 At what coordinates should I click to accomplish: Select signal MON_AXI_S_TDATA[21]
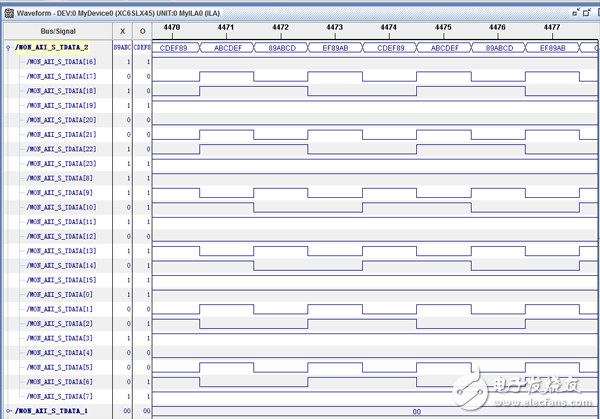coord(61,134)
